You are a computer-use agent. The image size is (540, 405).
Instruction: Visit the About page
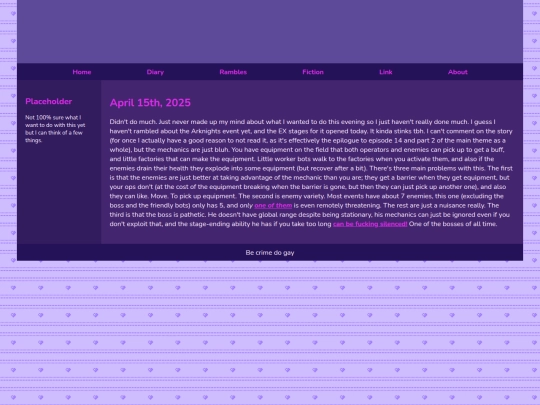point(458,72)
